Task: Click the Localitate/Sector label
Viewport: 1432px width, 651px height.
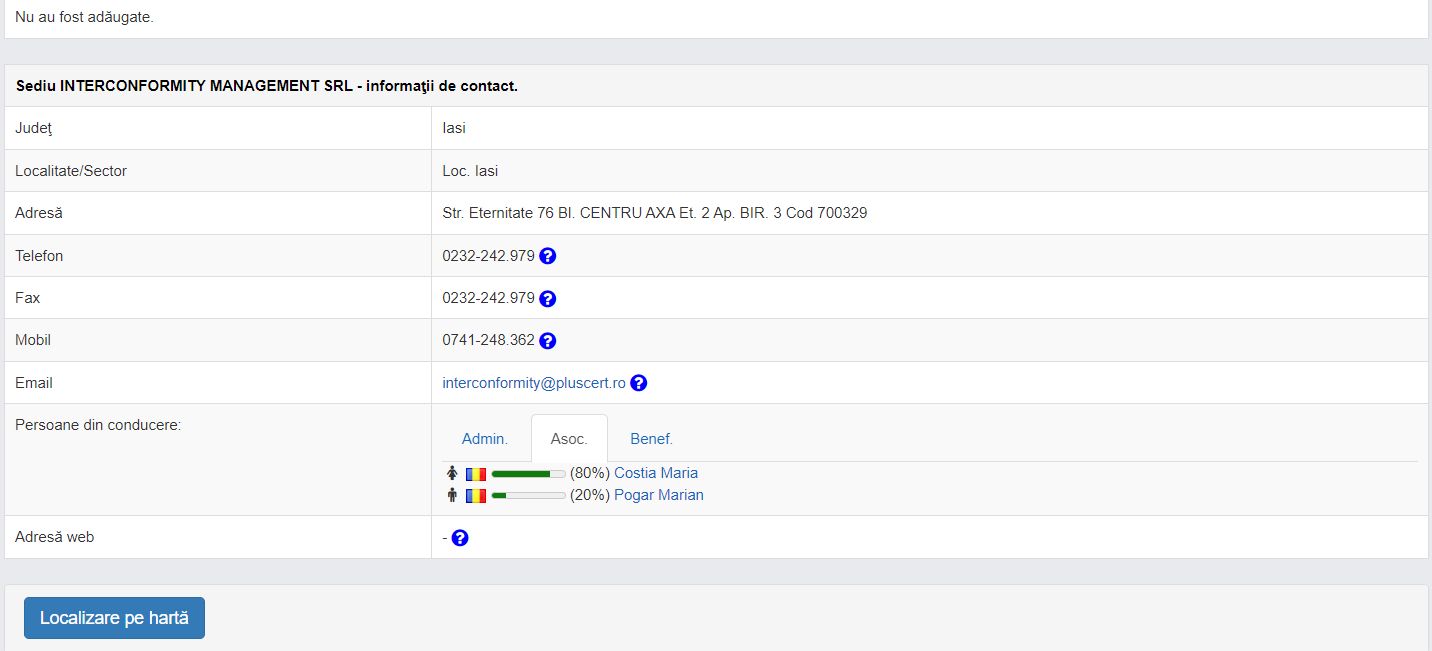Action: click(71, 171)
